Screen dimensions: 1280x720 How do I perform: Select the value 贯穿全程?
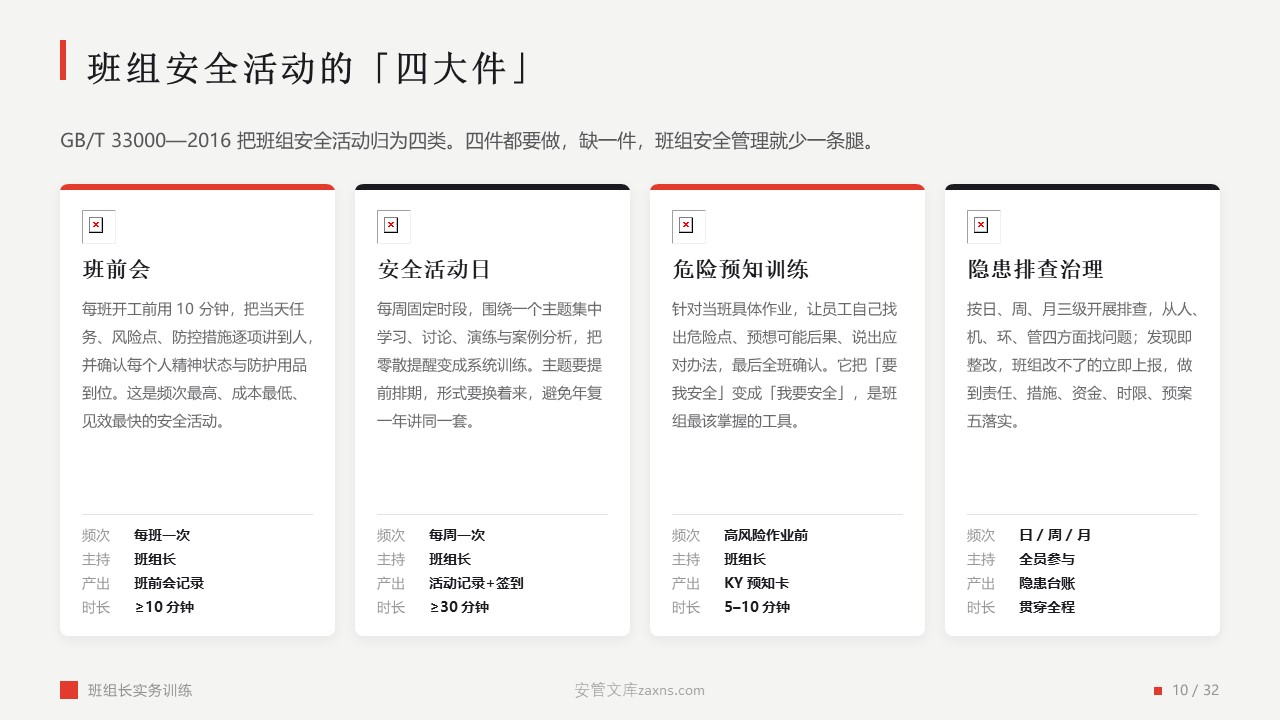1047,607
